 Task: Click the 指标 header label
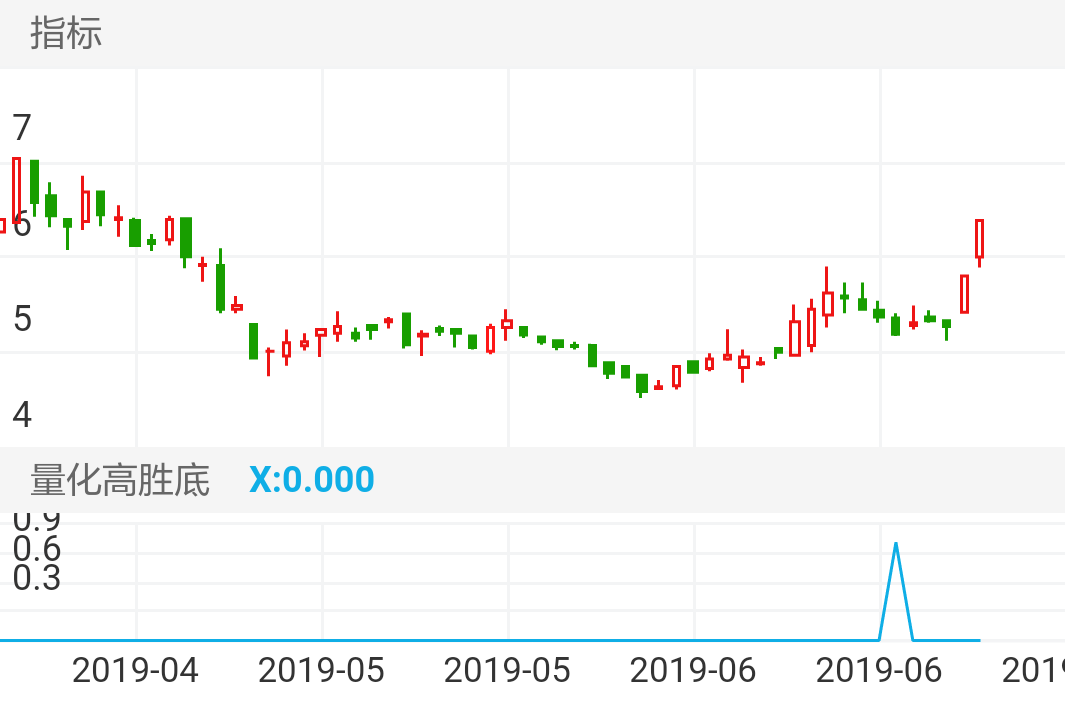pyautogui.click(x=66, y=33)
